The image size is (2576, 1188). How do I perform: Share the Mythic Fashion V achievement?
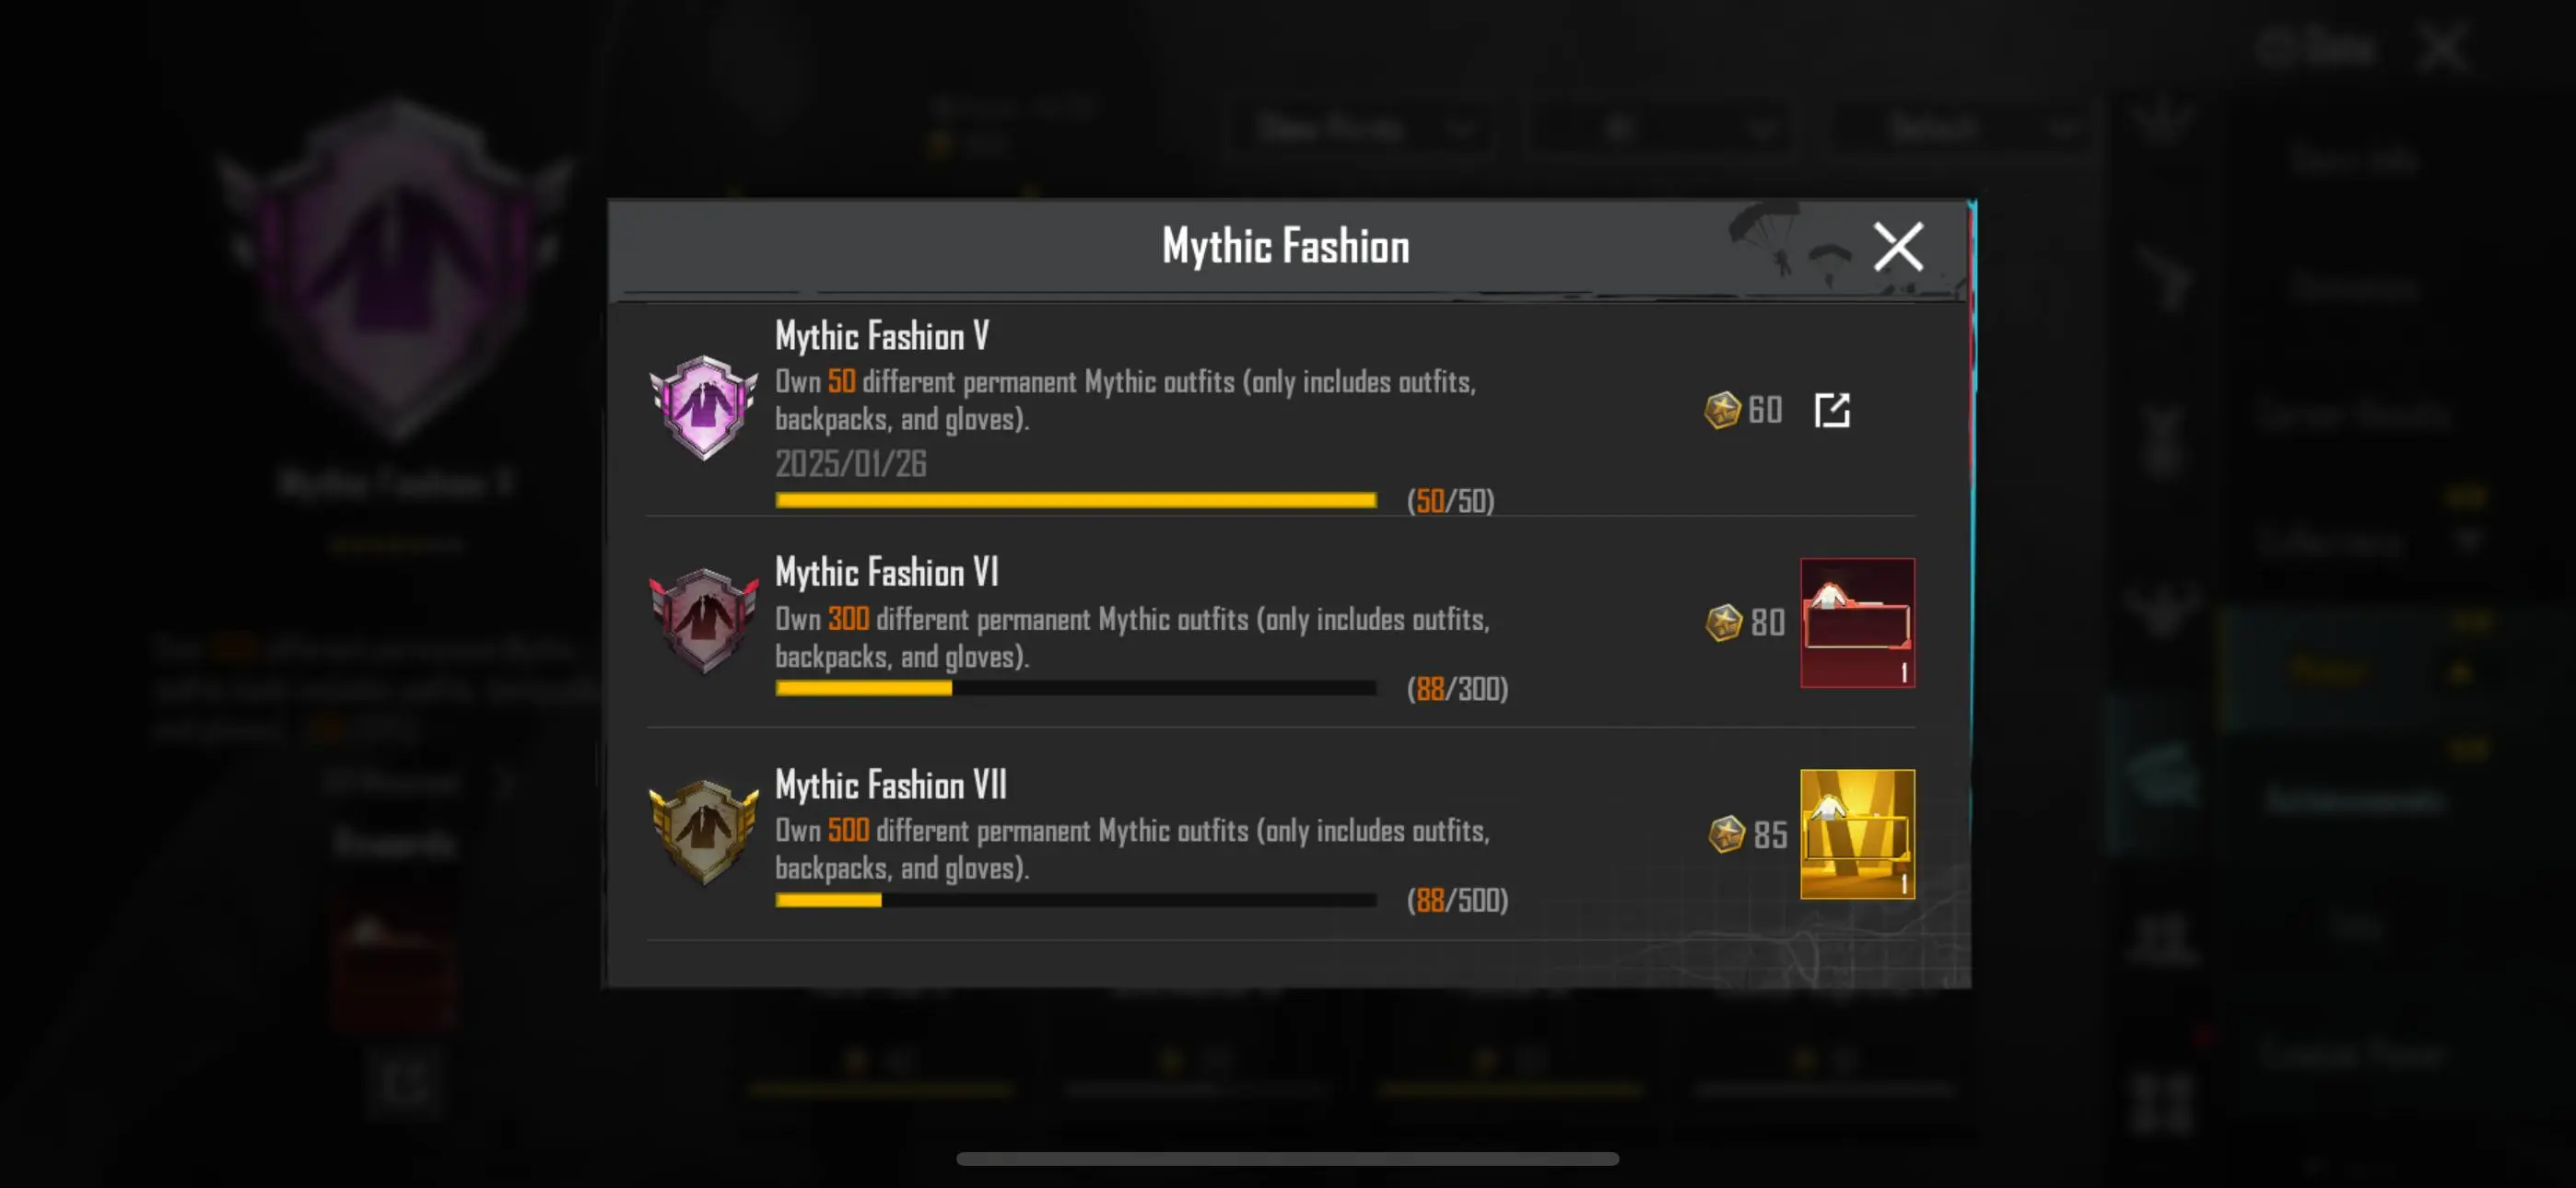[1832, 410]
